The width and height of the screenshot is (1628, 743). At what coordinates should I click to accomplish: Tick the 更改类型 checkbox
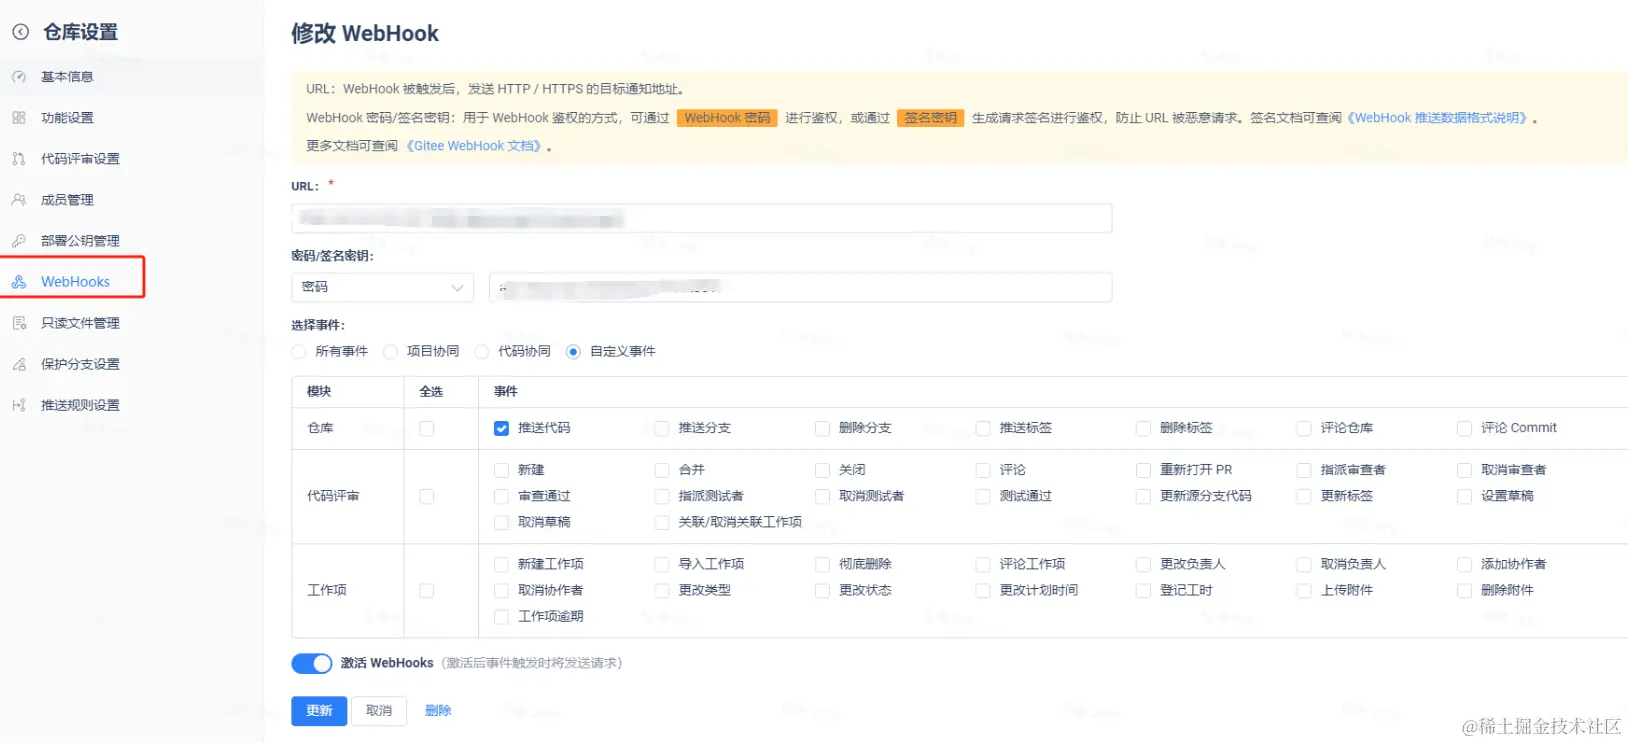click(x=662, y=591)
